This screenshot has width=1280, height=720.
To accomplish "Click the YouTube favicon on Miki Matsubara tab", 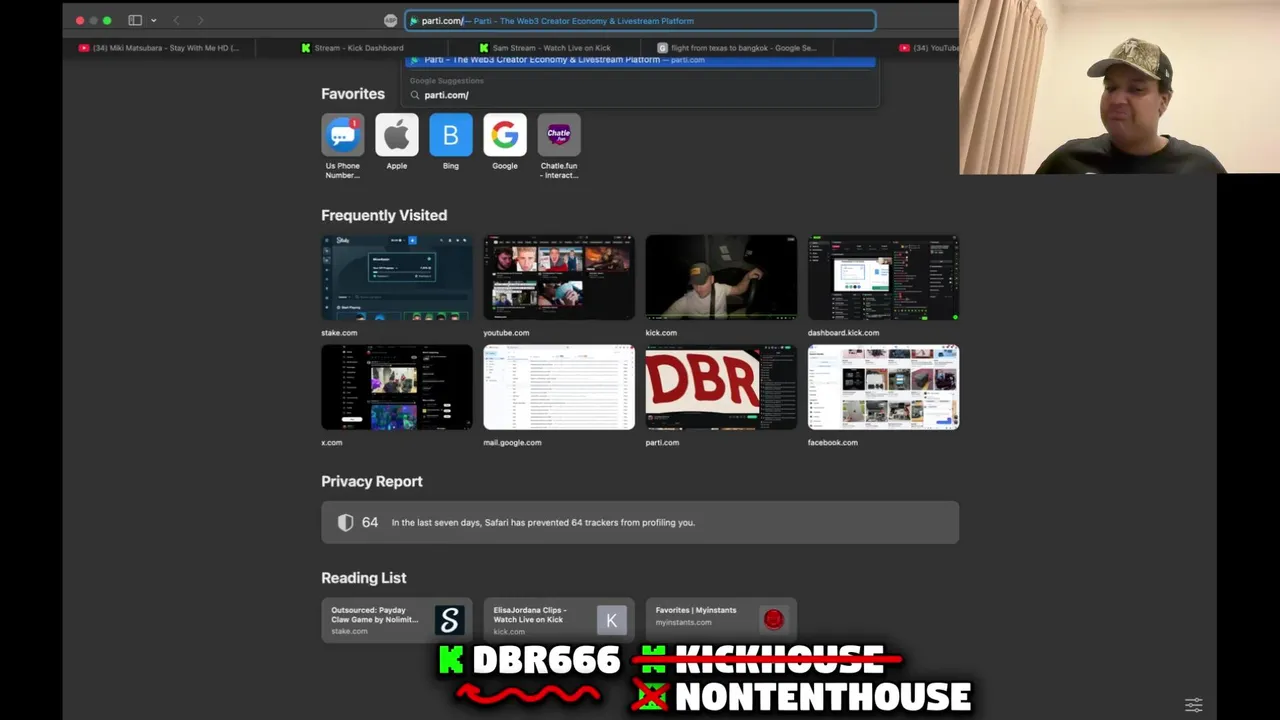I will (84, 48).
